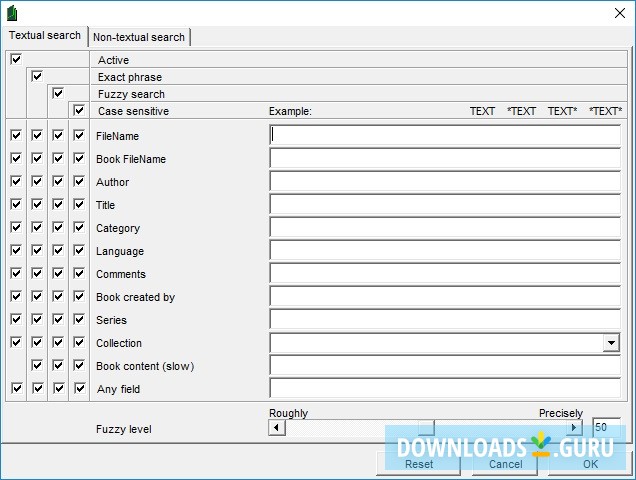This screenshot has height=480, width=636.
Task: Click the Book FileName input field
Action: 445,158
